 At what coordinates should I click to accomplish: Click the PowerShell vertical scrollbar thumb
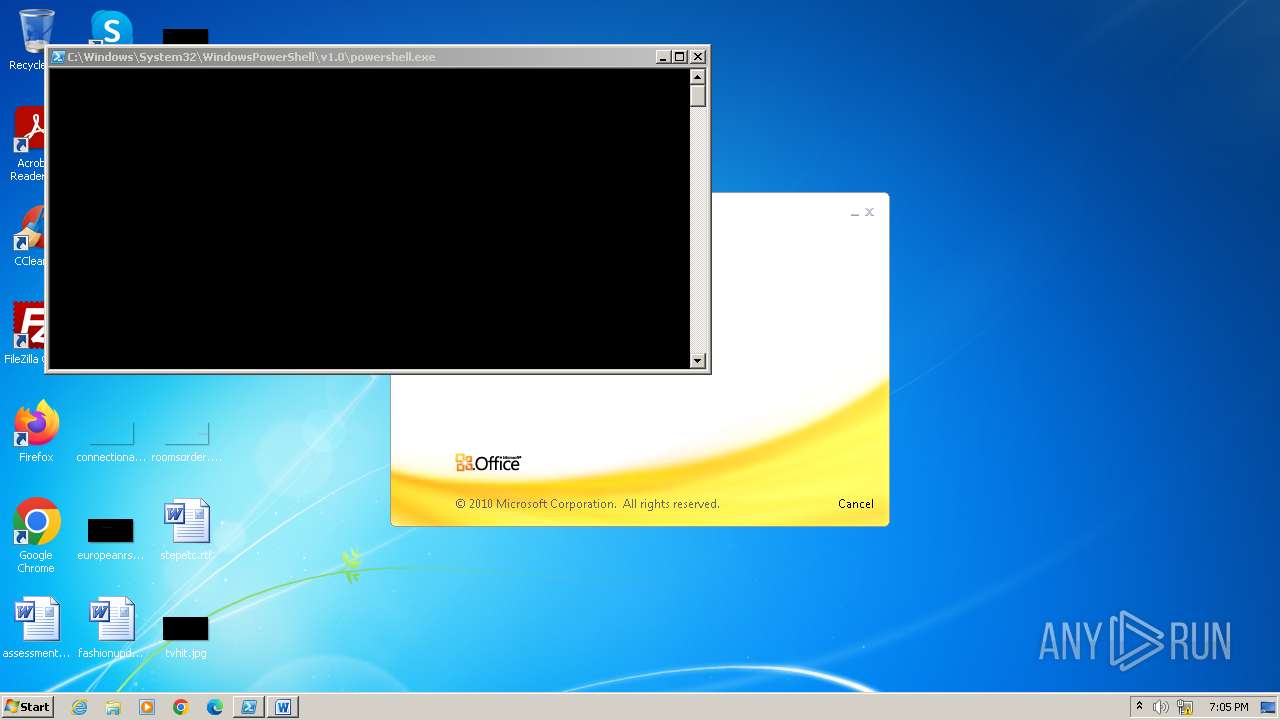[x=698, y=96]
